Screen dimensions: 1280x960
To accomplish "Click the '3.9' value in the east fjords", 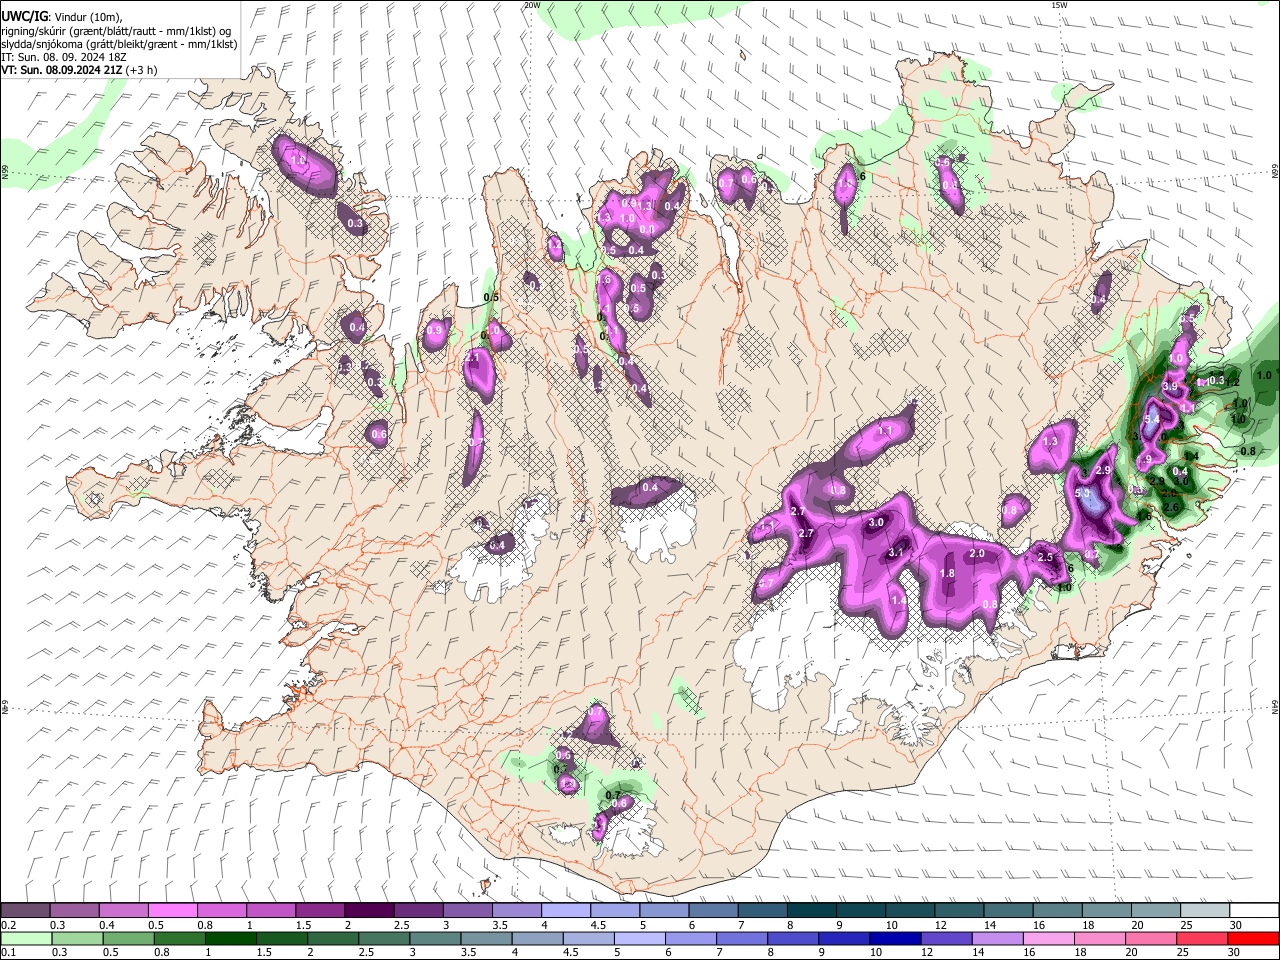I will coord(1171,386).
